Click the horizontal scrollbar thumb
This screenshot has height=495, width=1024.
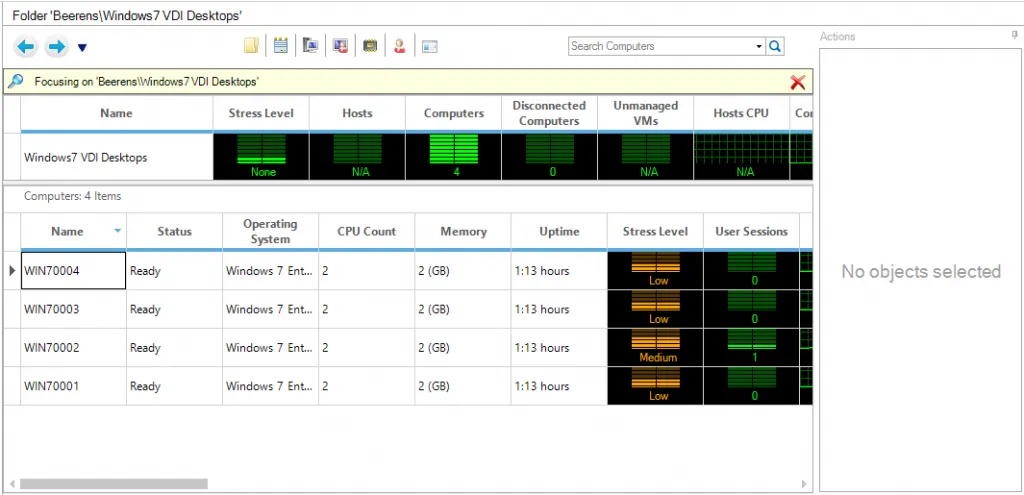pyautogui.click(x=114, y=484)
